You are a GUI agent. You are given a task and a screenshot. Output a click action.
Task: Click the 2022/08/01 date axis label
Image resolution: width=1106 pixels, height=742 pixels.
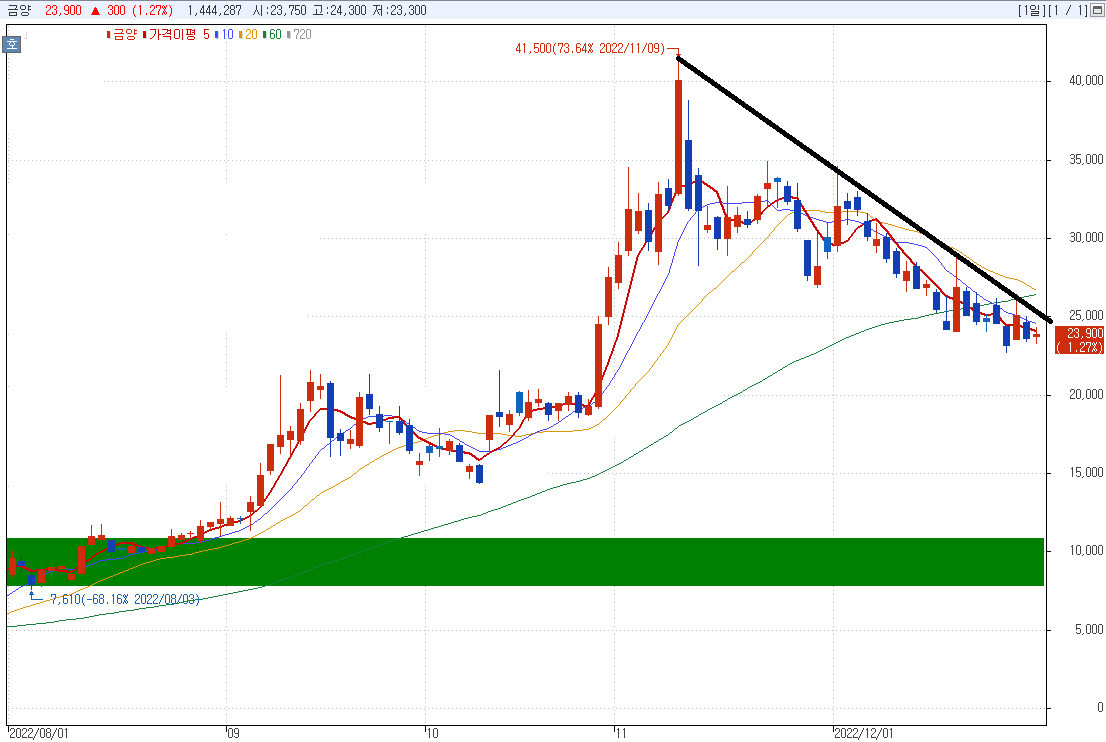tap(39, 734)
